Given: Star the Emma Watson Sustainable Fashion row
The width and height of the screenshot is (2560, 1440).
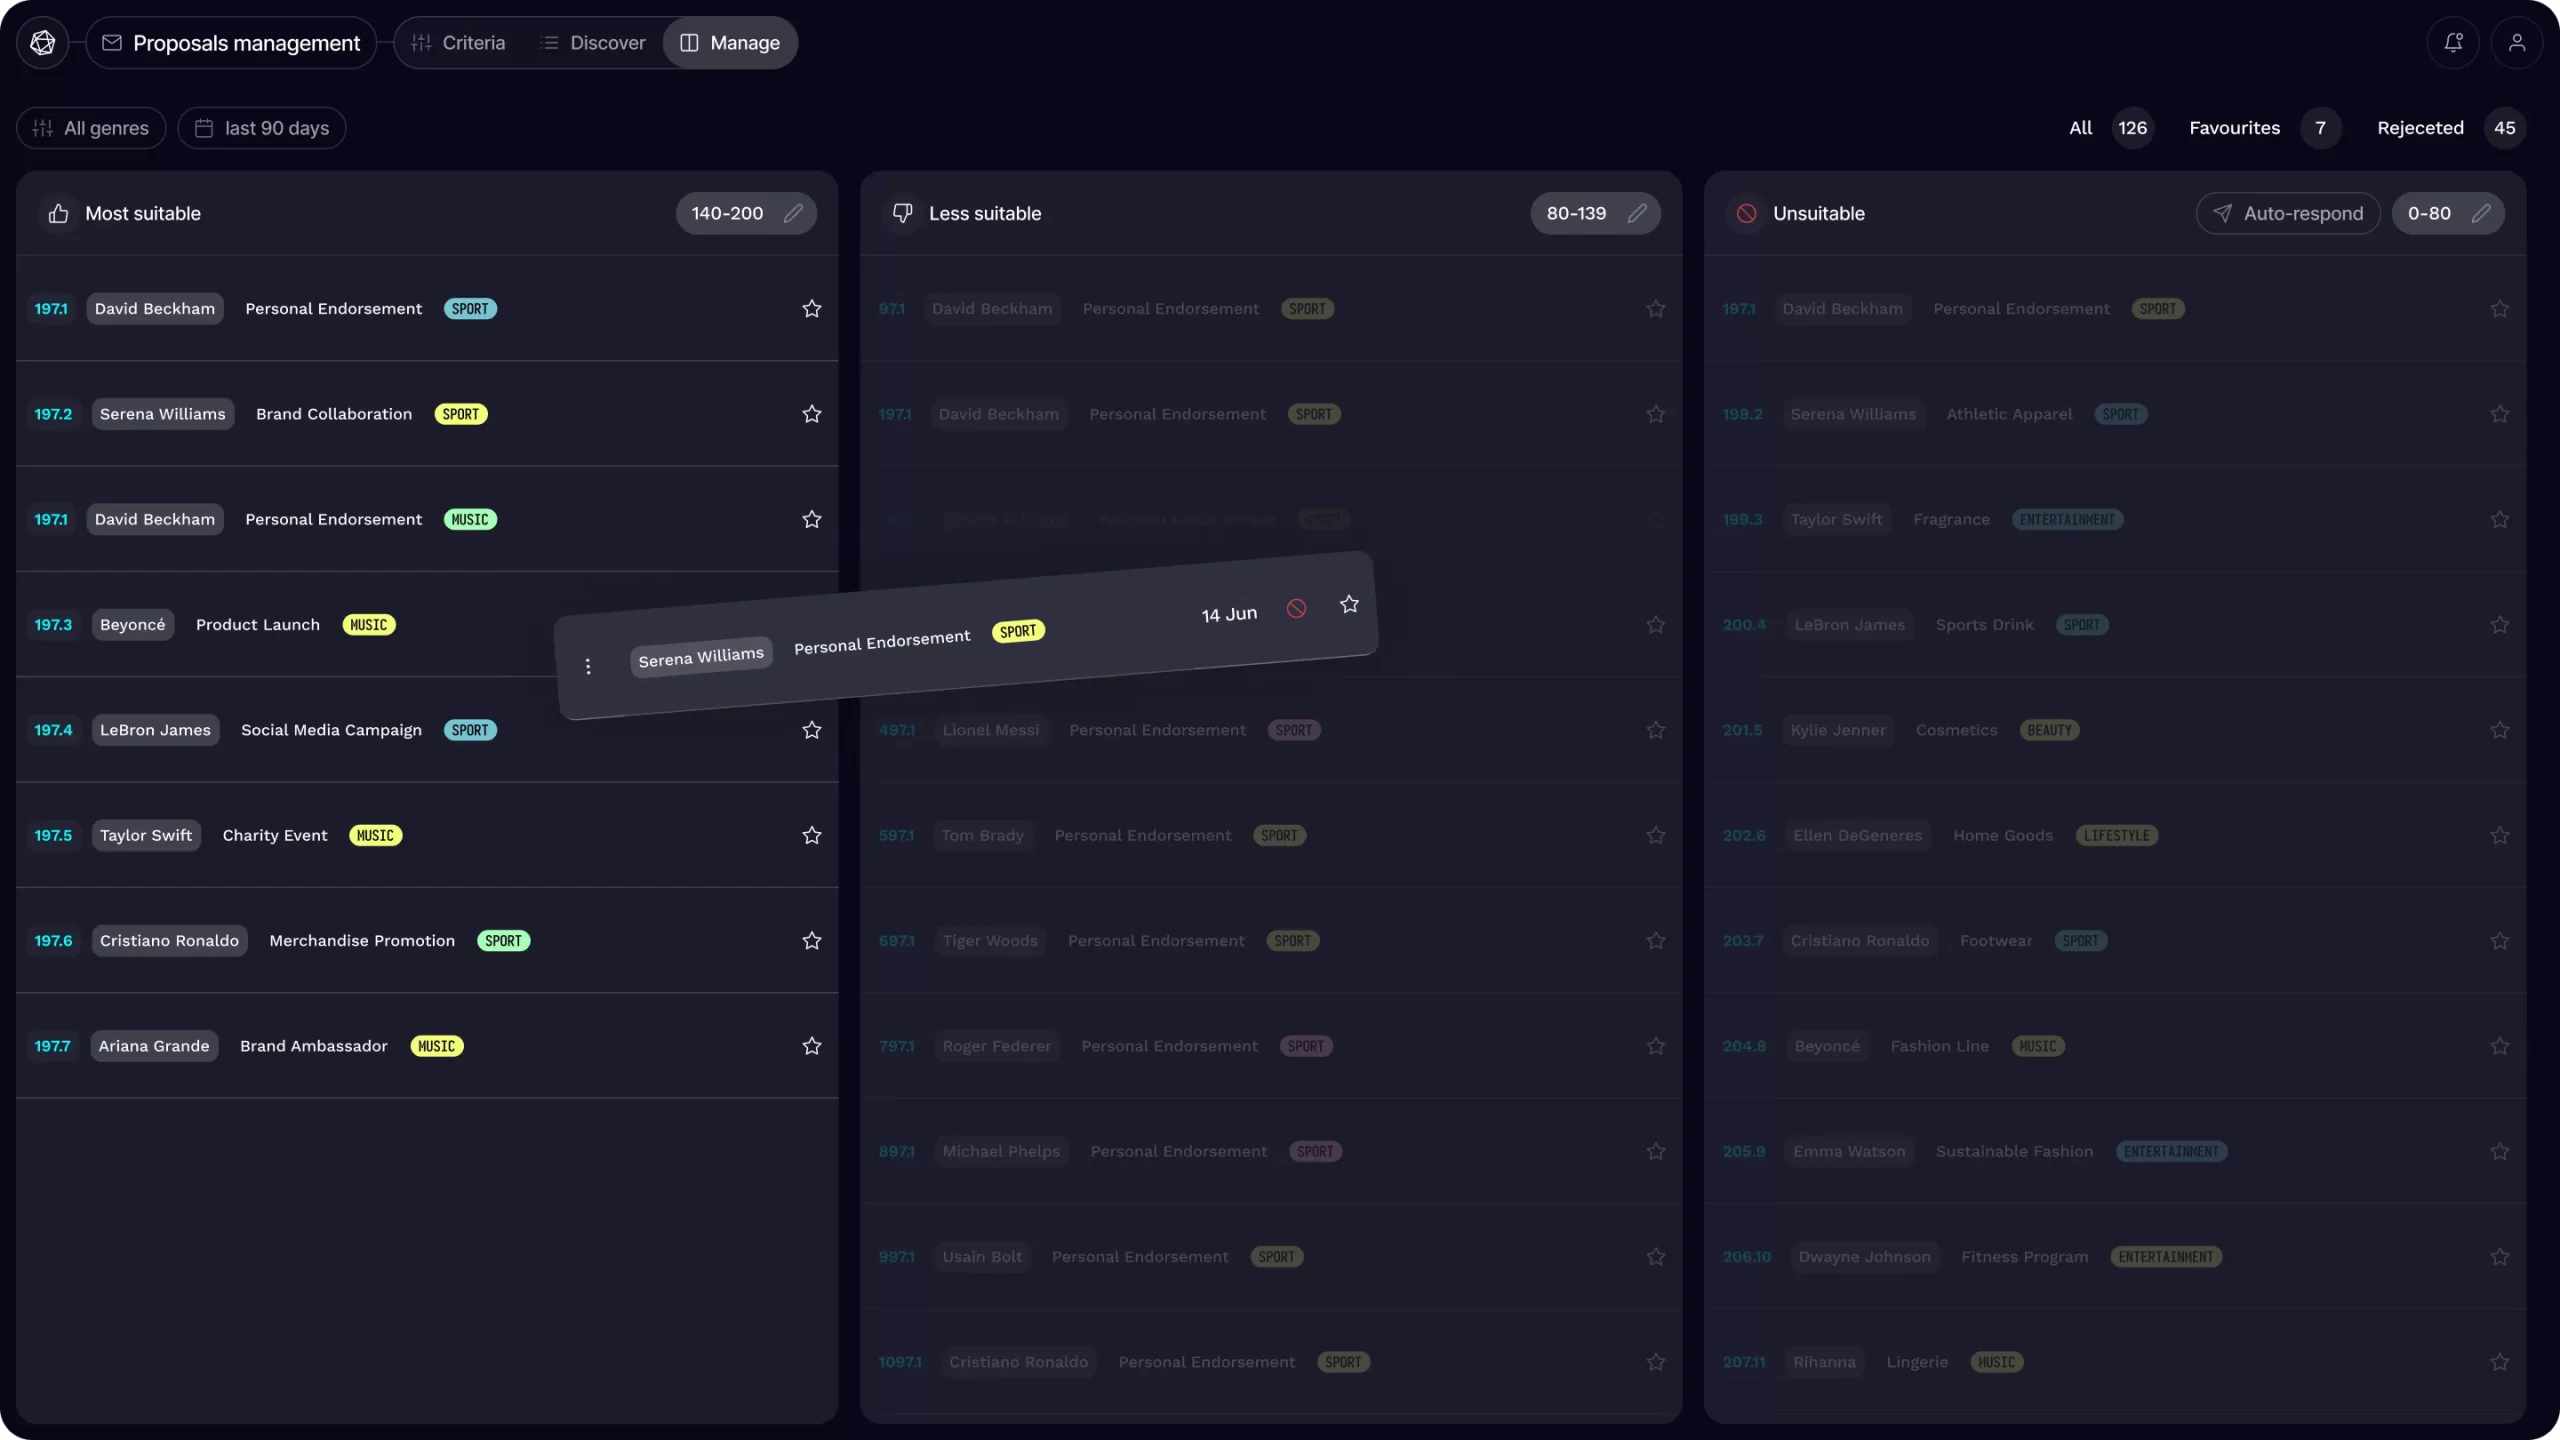Looking at the screenshot, I should coord(2500,1151).
